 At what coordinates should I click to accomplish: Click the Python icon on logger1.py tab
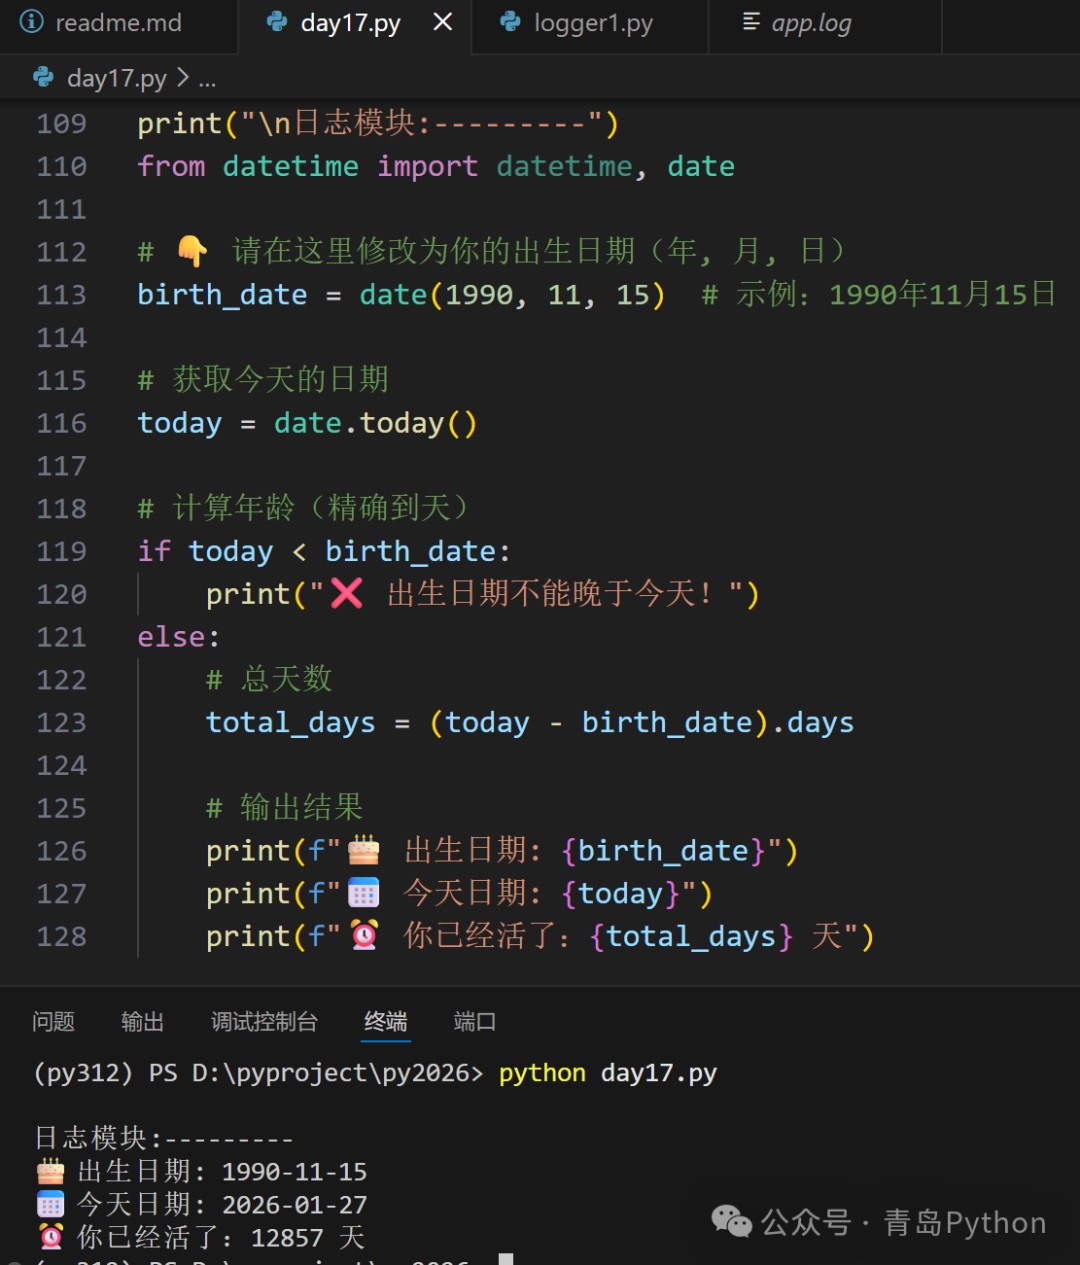(x=510, y=22)
